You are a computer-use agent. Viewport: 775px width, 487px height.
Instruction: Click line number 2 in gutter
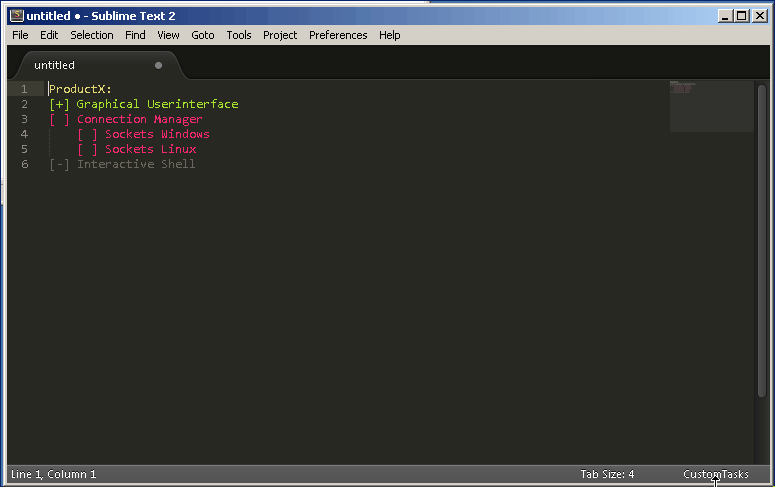pos(24,104)
